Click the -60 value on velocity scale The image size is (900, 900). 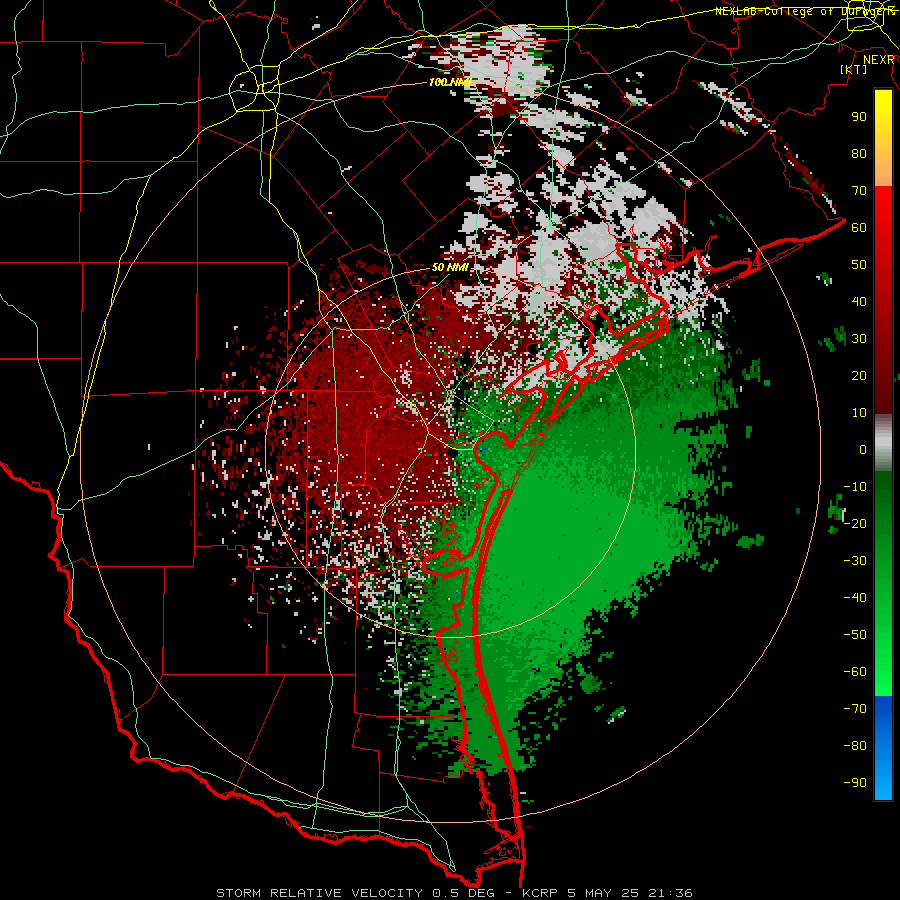pyautogui.click(x=855, y=672)
